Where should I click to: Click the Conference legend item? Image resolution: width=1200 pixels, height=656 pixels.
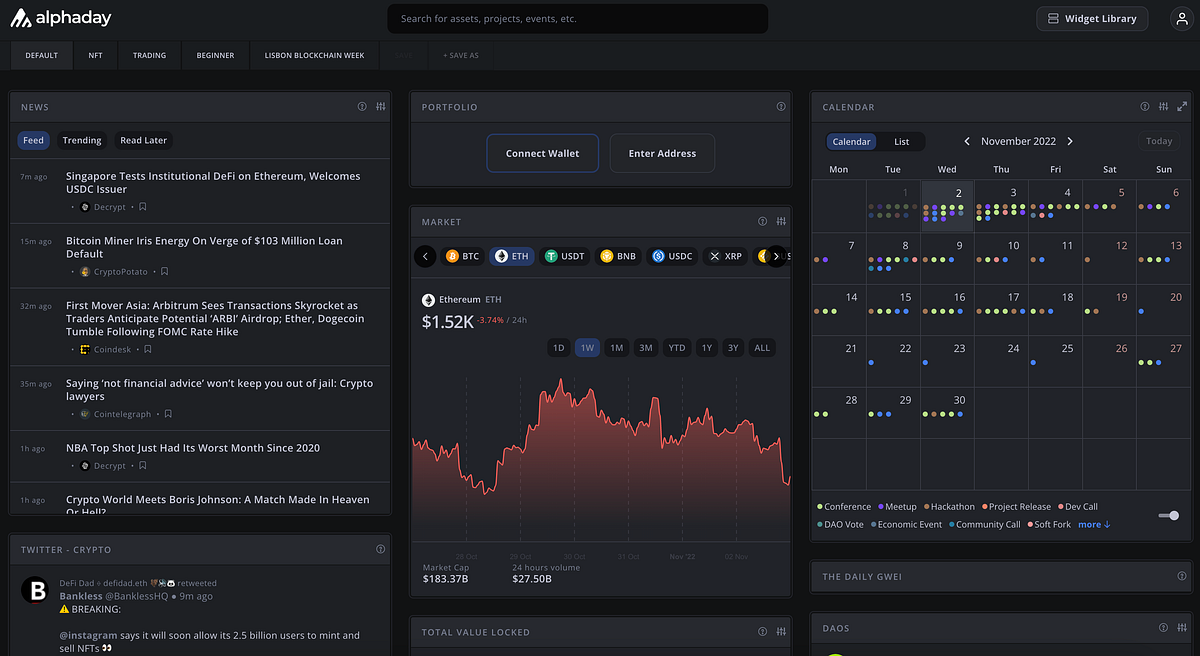845,507
